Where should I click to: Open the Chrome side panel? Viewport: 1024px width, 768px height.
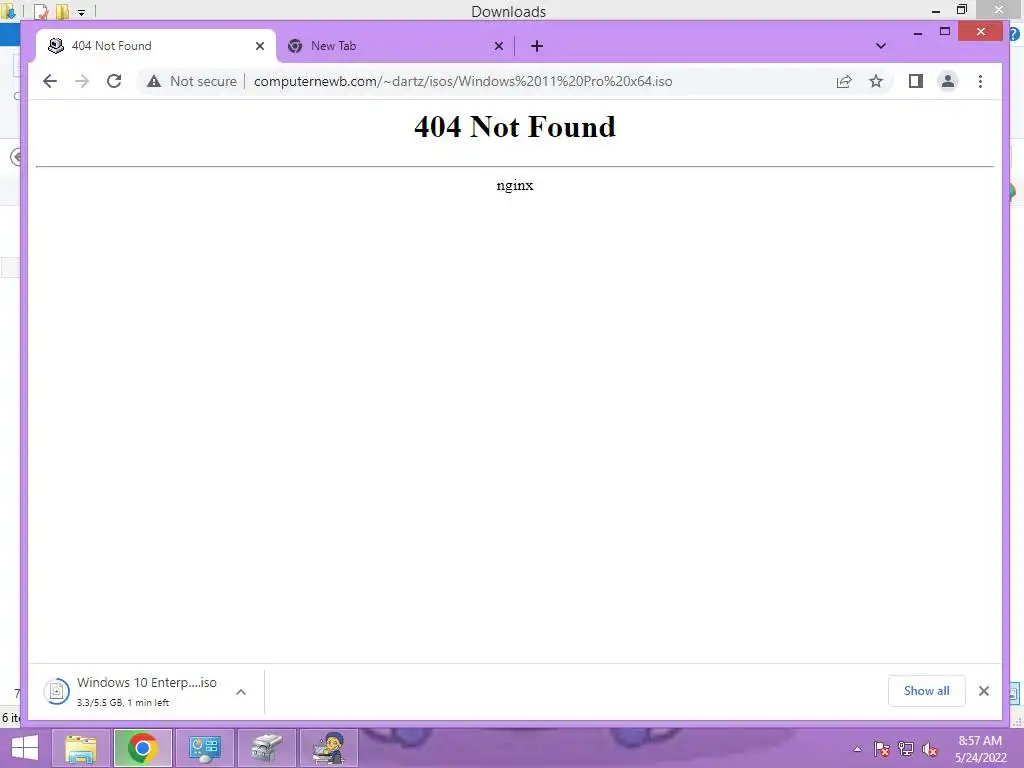click(916, 81)
